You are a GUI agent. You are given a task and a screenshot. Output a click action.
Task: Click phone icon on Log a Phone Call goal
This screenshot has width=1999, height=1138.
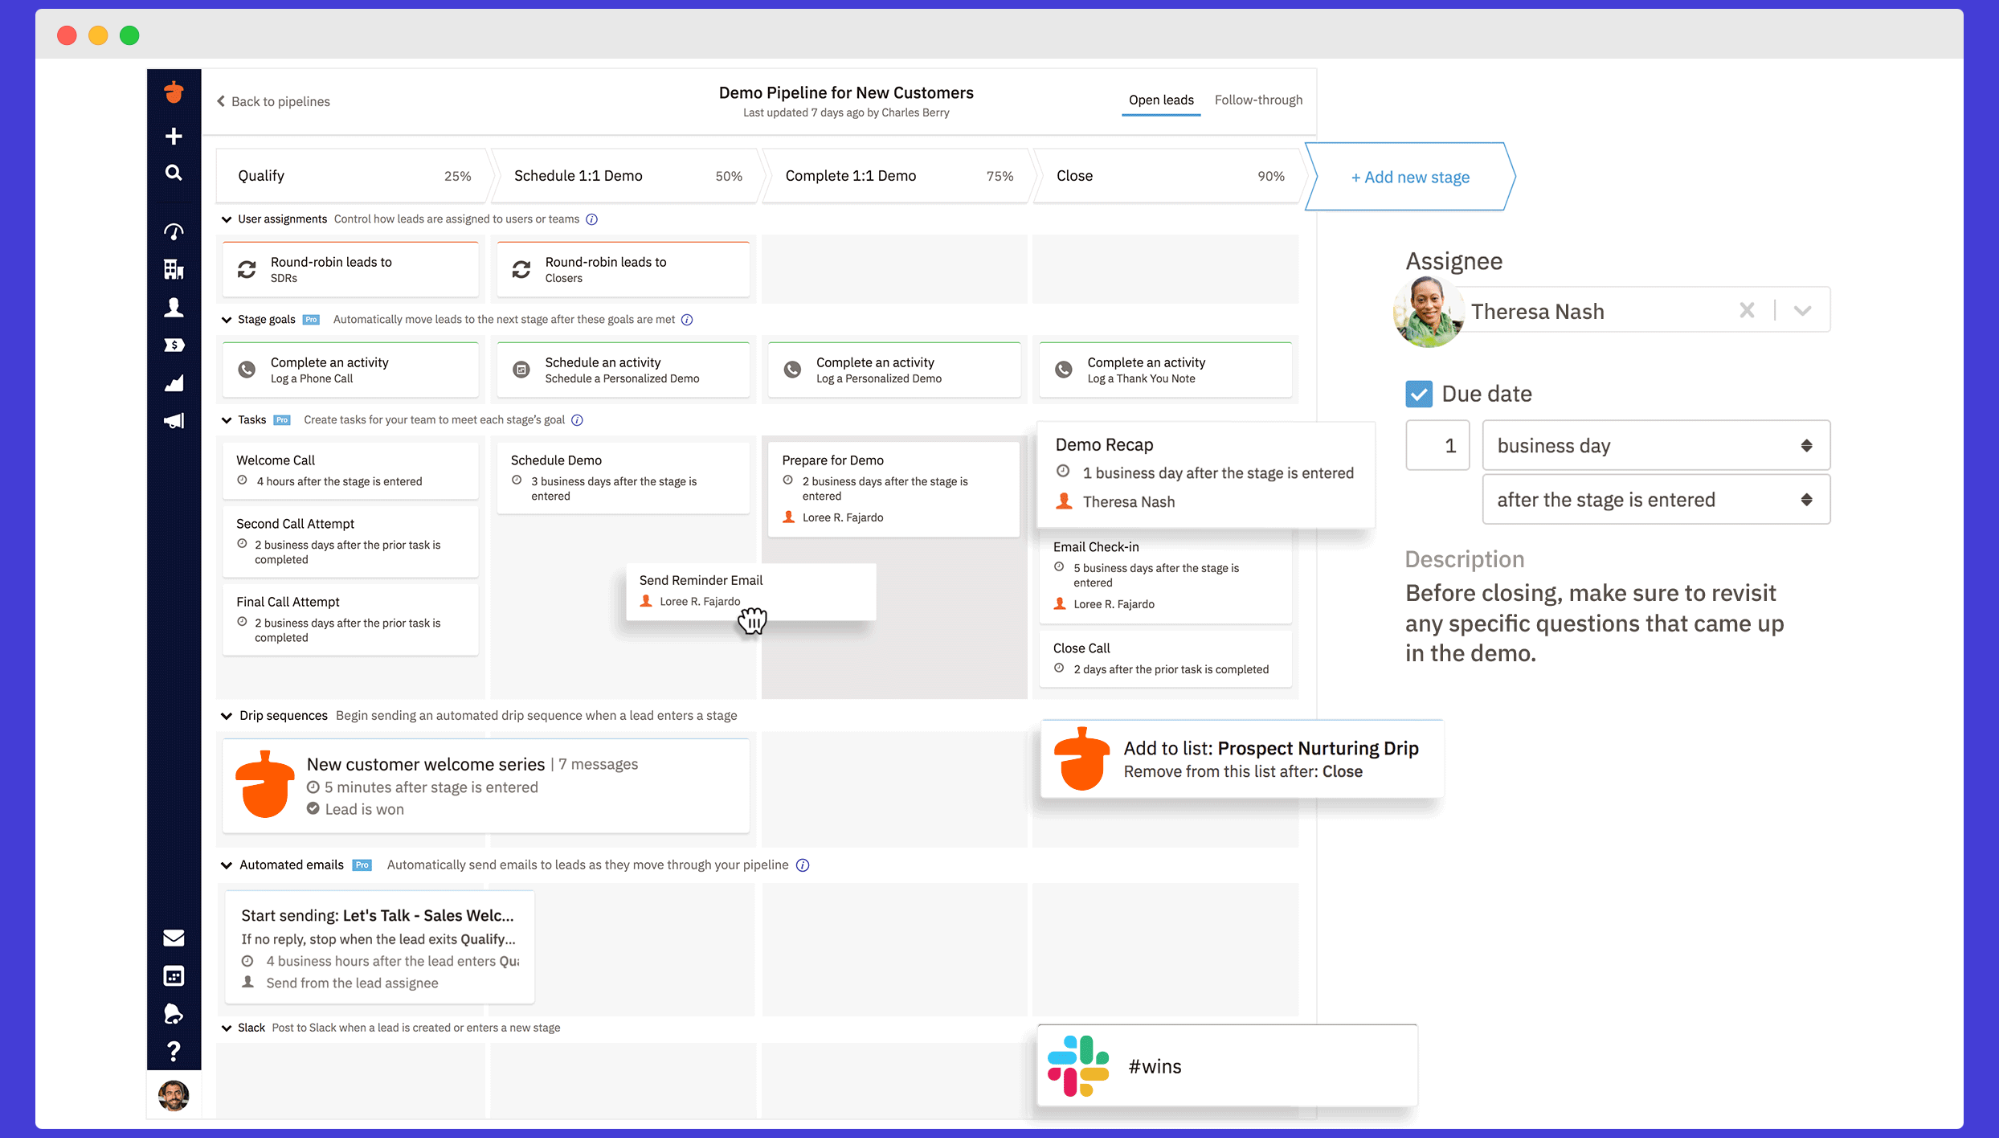247,370
